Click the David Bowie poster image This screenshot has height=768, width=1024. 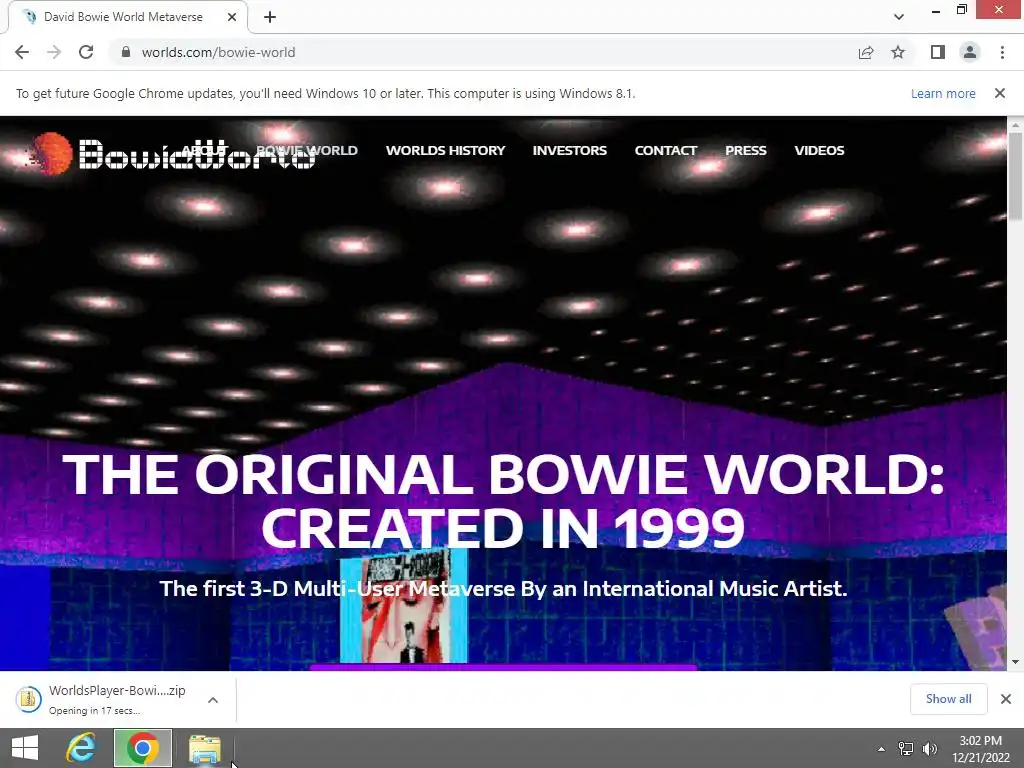(x=404, y=605)
